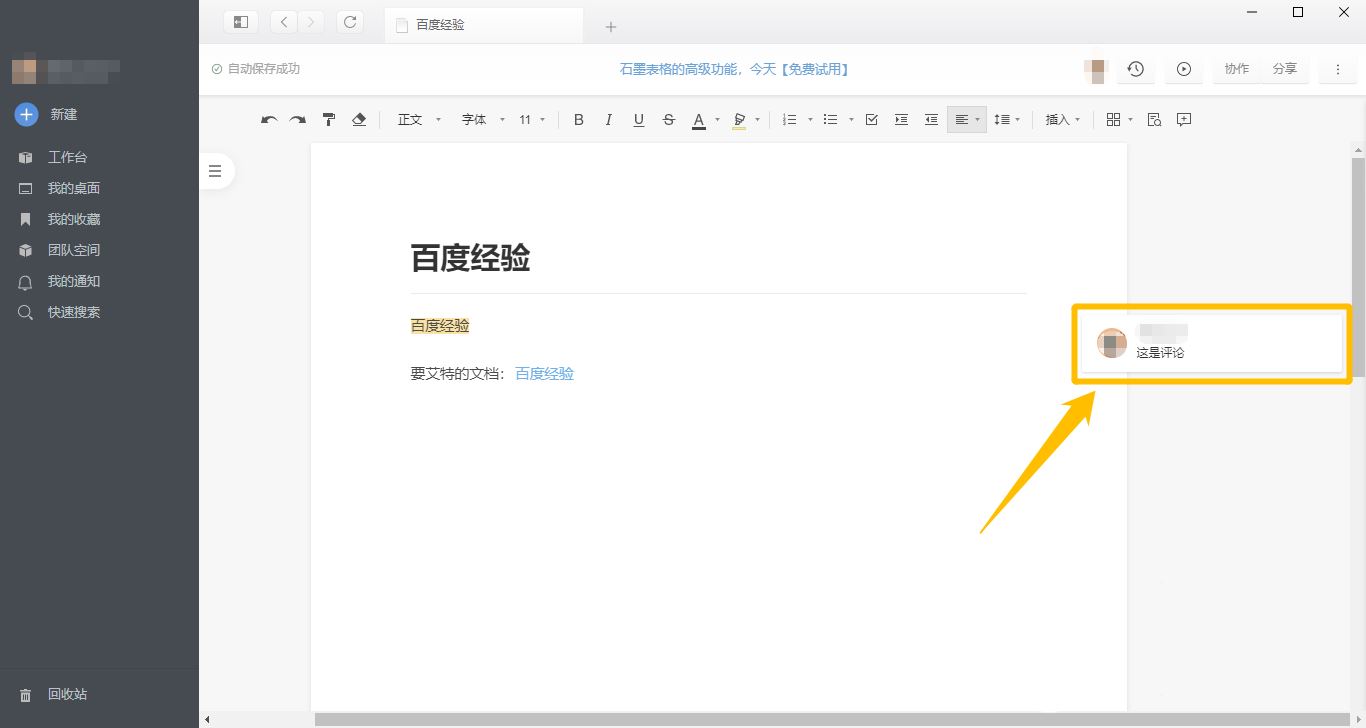Toggle bold formatting
The height and width of the screenshot is (728, 1366).
[x=578, y=120]
